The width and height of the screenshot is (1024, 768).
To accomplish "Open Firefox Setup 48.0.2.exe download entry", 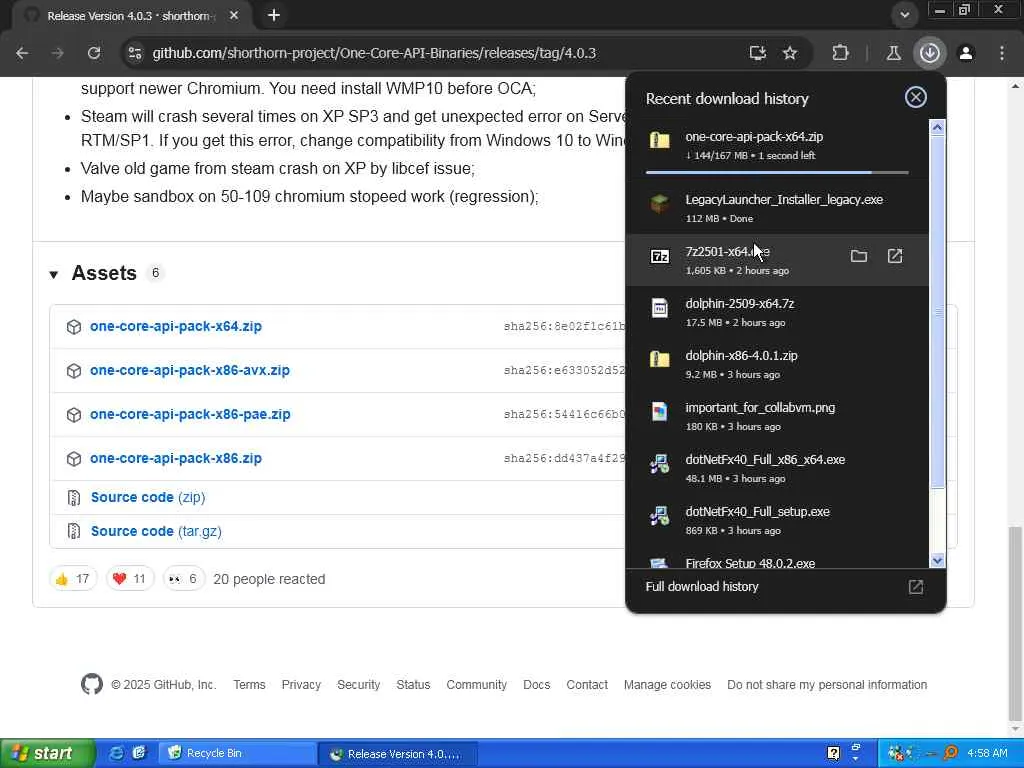I will [777, 560].
